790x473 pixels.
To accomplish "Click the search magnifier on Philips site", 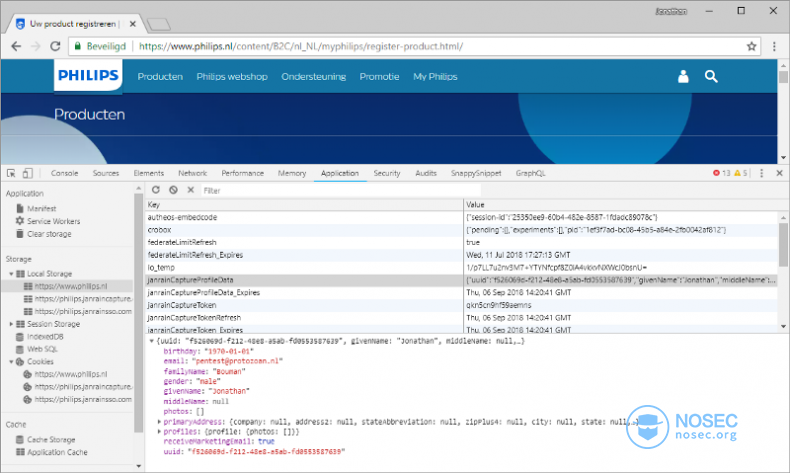I will pos(711,77).
